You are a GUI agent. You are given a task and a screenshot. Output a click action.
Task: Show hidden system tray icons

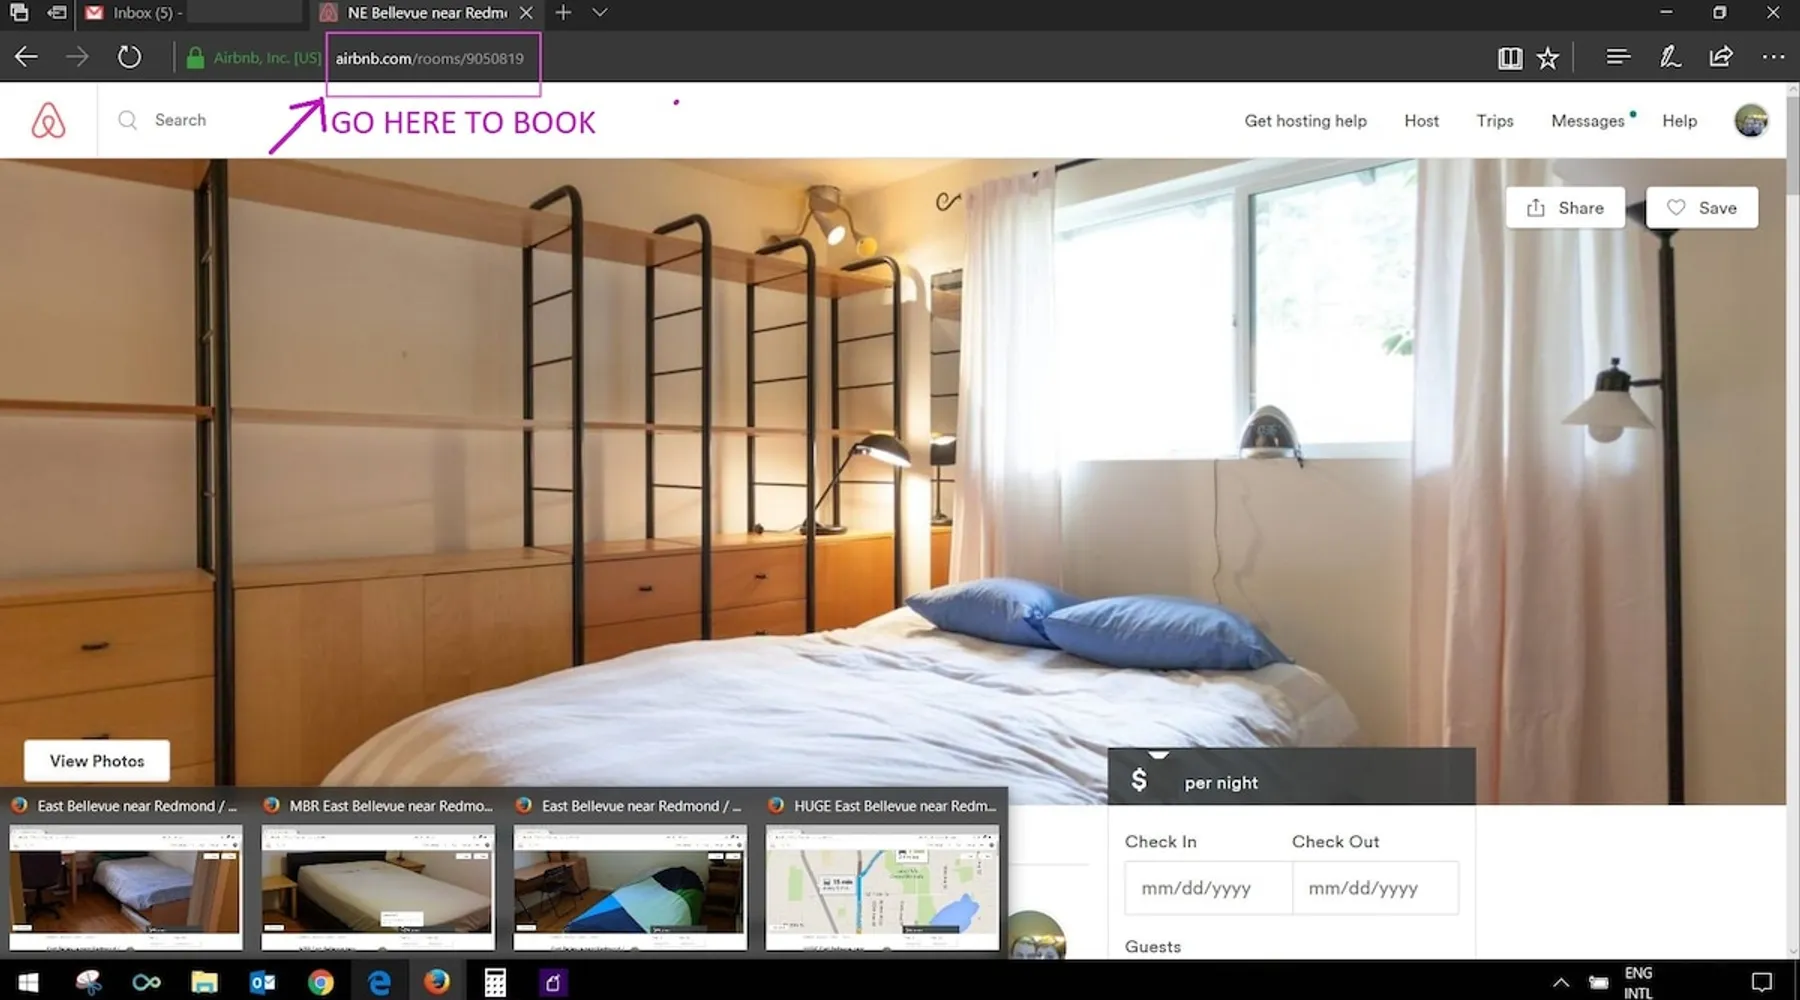[x=1560, y=982]
